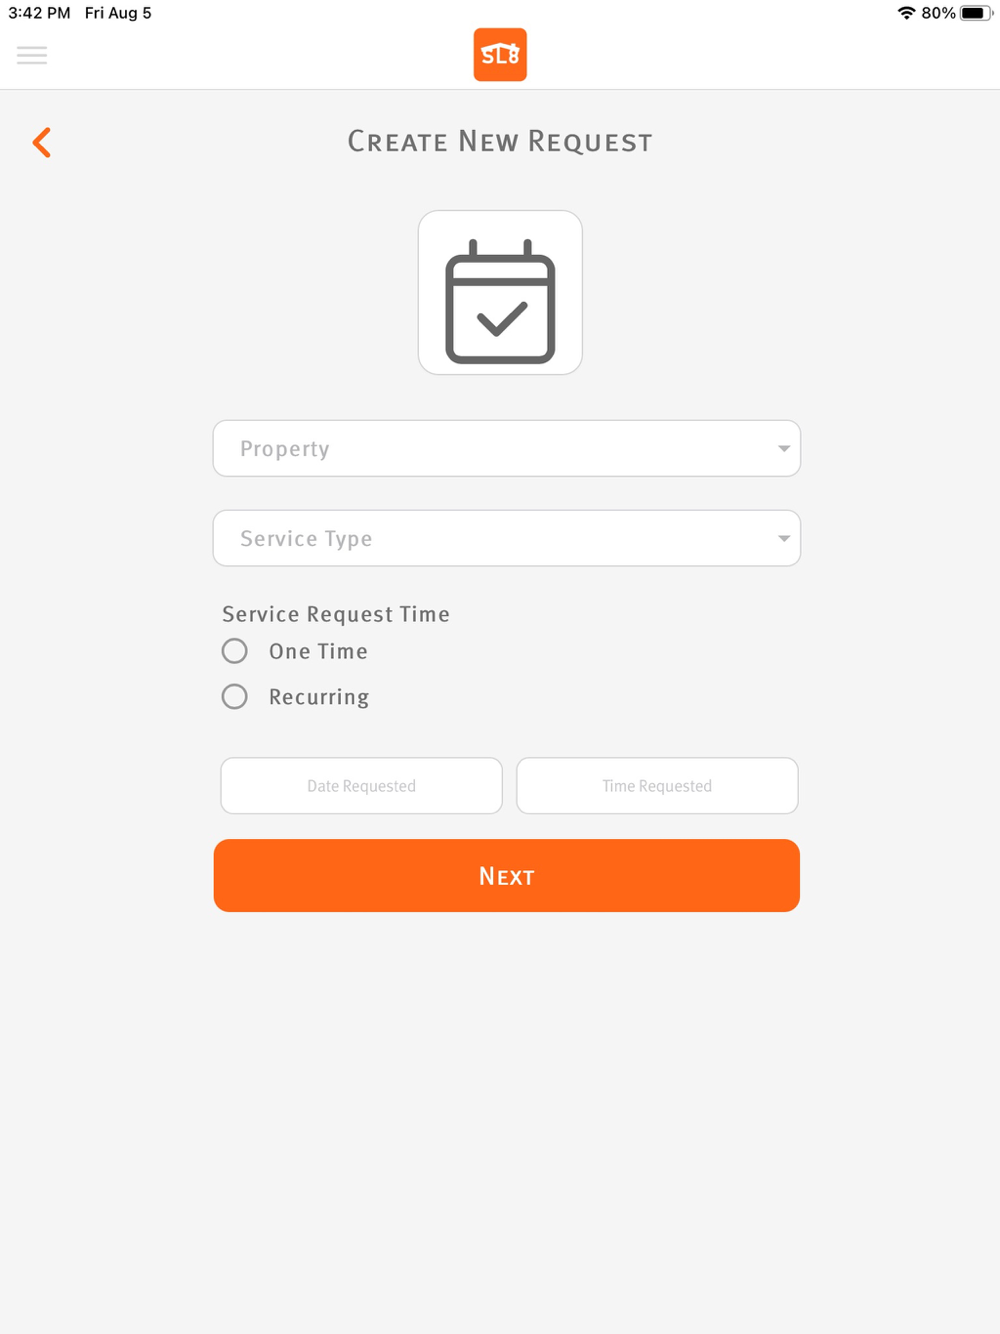The image size is (1000, 1334).
Task: Tap the calendar checkmark icon
Action: point(500,292)
